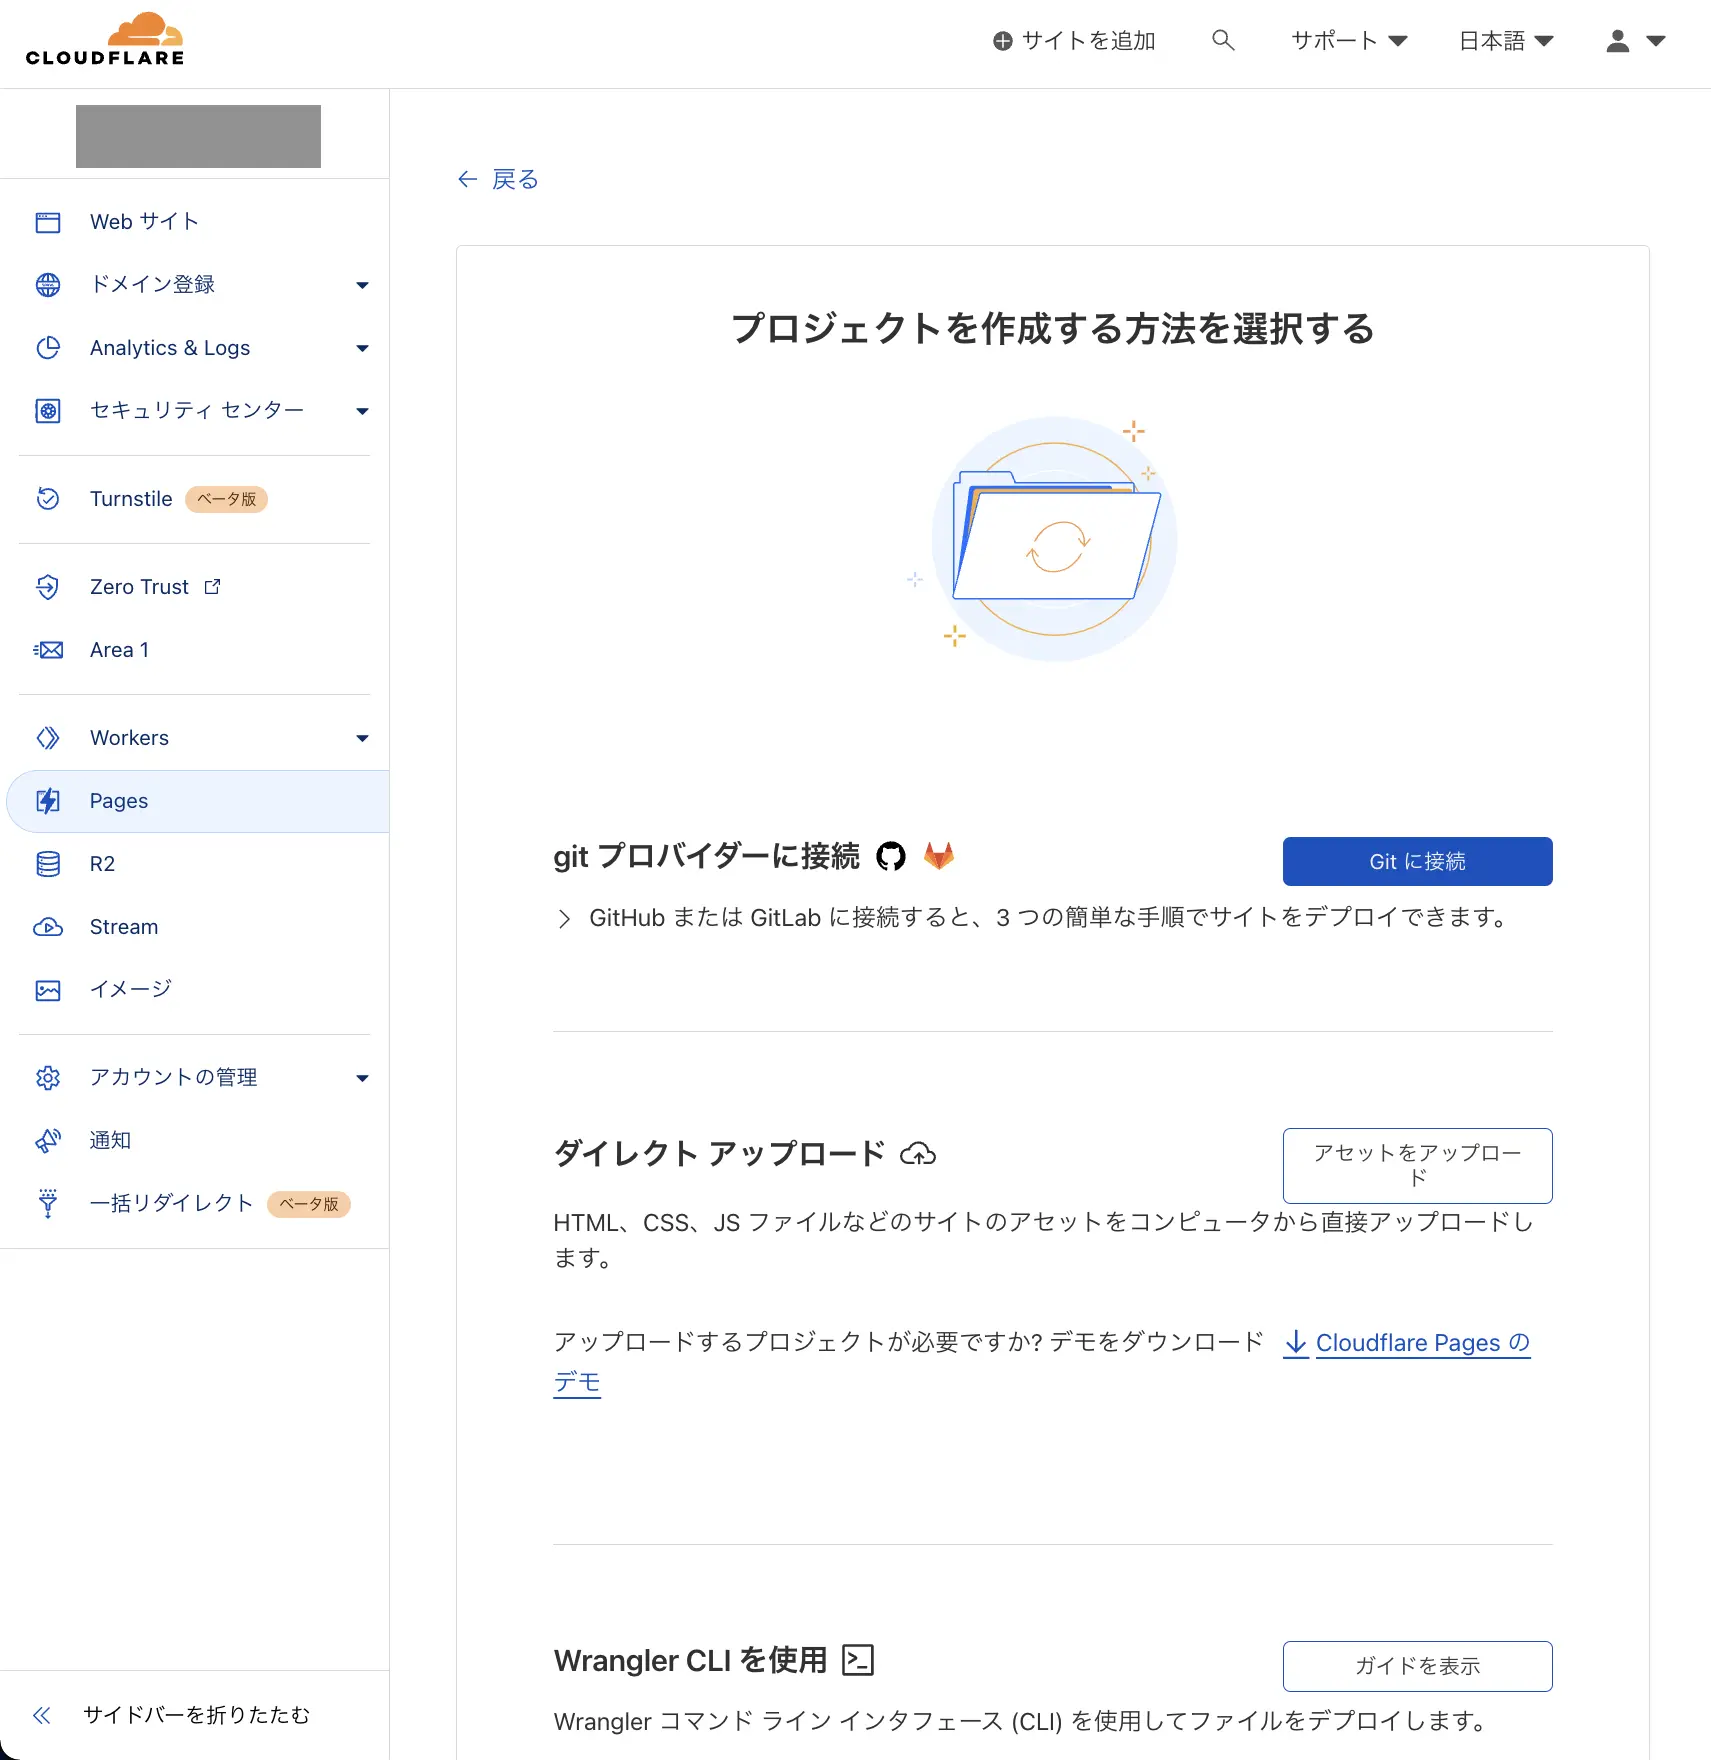The height and width of the screenshot is (1760, 1711).
Task: Click the Analytics & Logs pie chart icon
Action: point(48,348)
